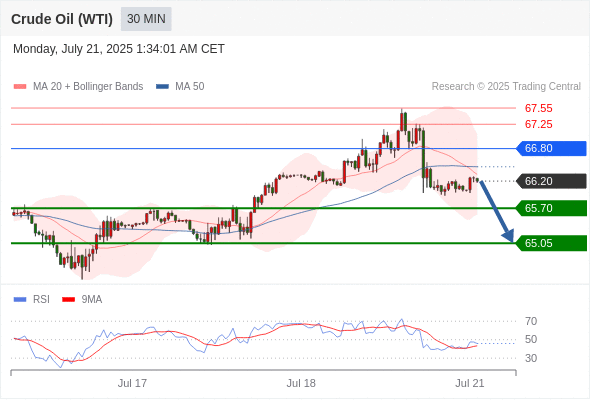Click the 67.25 resistance level label

point(538,124)
